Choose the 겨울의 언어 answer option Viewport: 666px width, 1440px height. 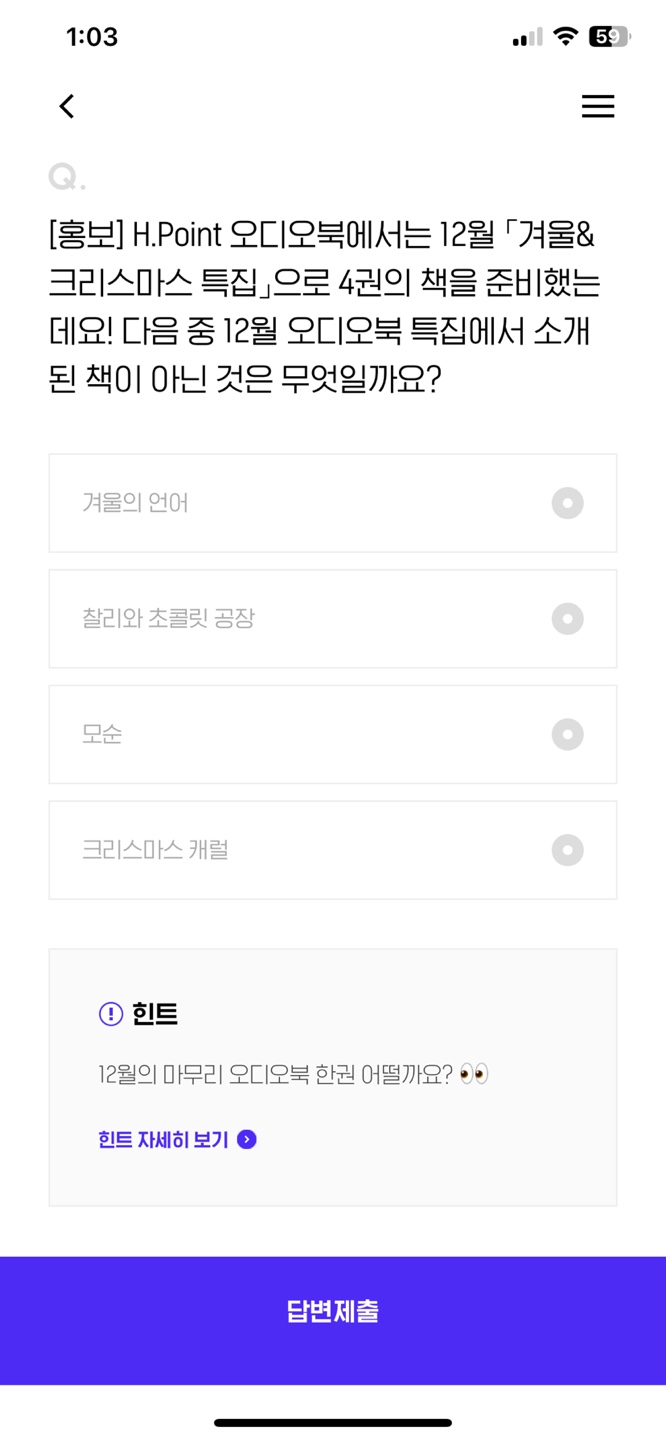[135, 503]
